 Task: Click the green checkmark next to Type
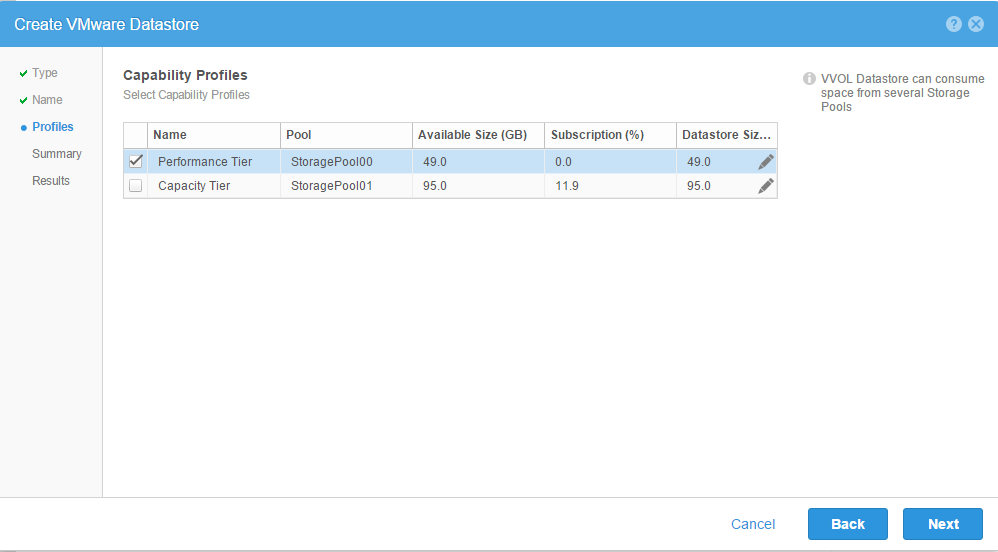(x=24, y=73)
